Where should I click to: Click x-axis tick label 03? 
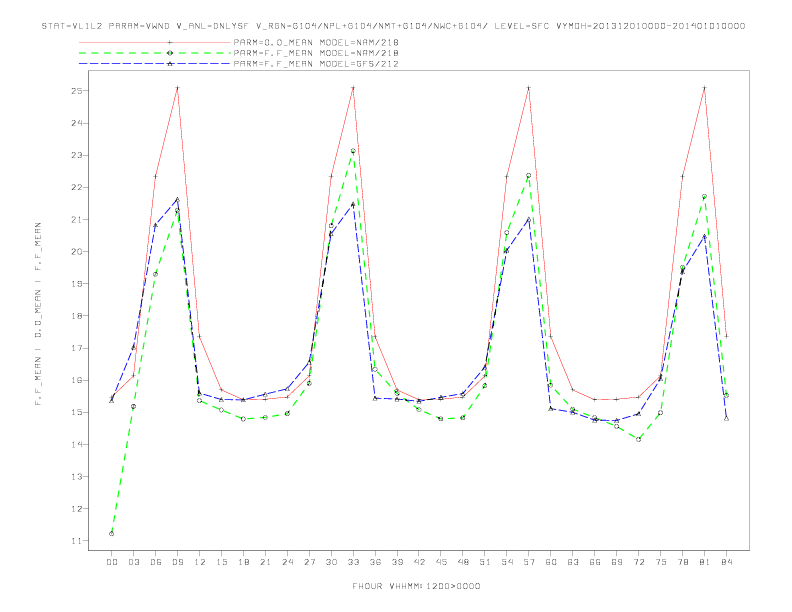[133, 562]
